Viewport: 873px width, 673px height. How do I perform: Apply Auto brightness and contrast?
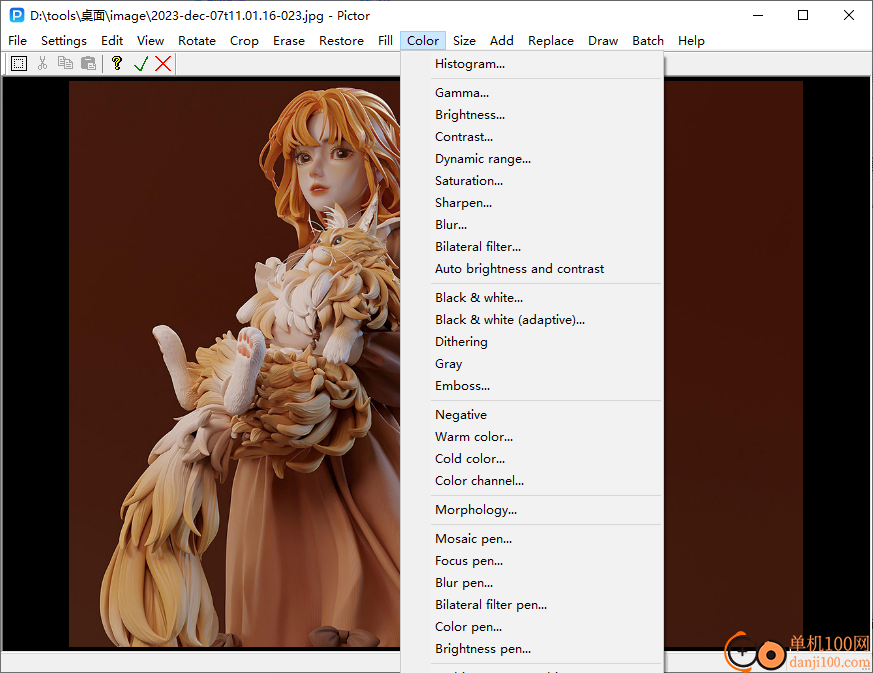pyautogui.click(x=532, y=269)
